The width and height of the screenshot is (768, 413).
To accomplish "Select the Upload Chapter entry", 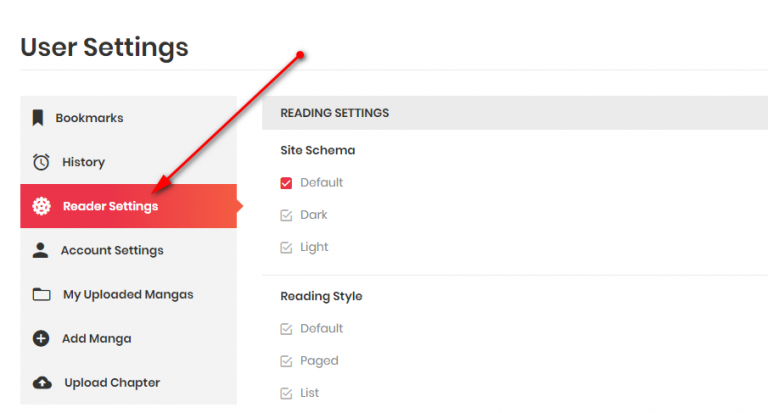I will point(128,383).
